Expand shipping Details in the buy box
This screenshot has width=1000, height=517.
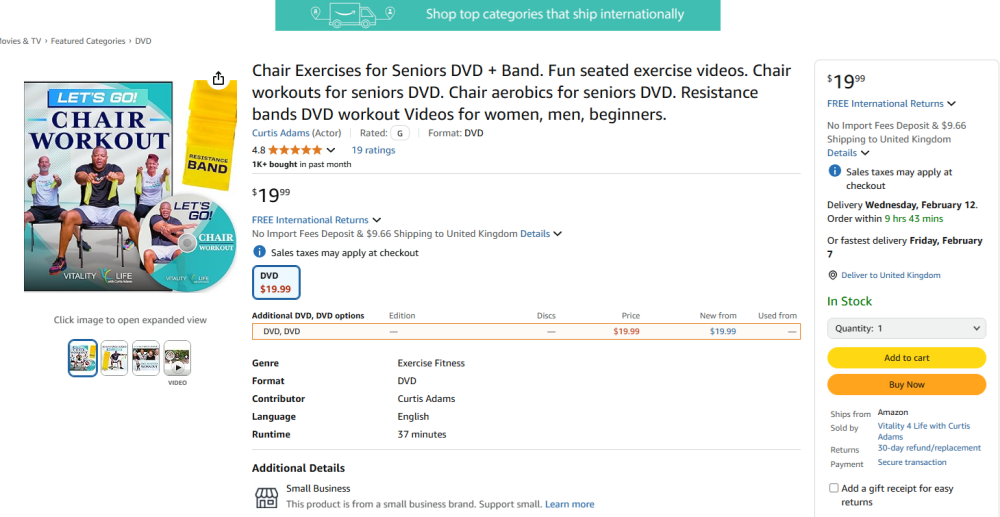click(x=848, y=153)
